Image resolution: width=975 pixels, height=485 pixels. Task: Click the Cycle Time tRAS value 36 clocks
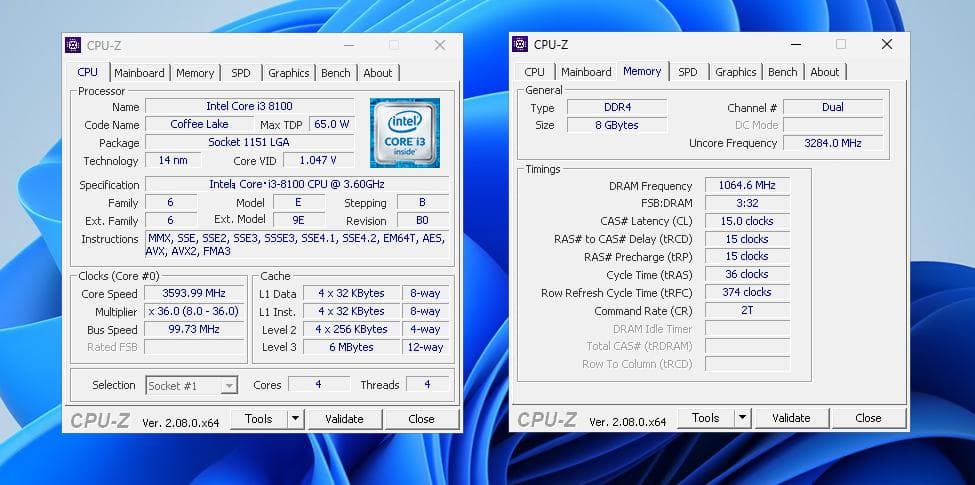747,274
